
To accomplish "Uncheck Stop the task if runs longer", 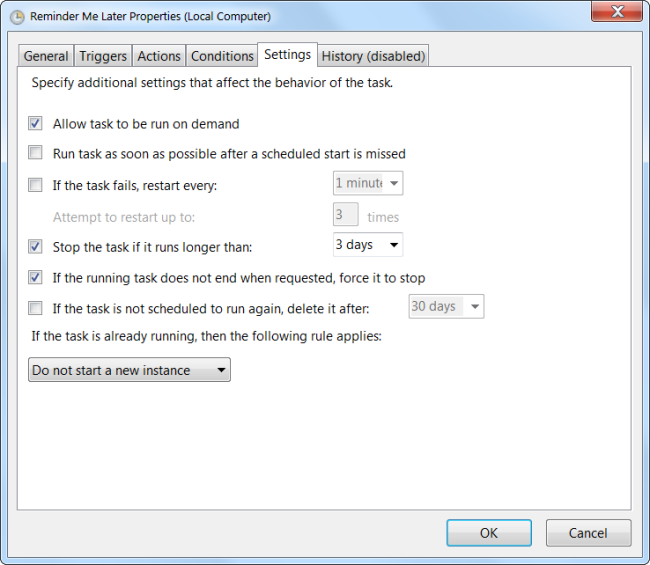I will [36, 246].
